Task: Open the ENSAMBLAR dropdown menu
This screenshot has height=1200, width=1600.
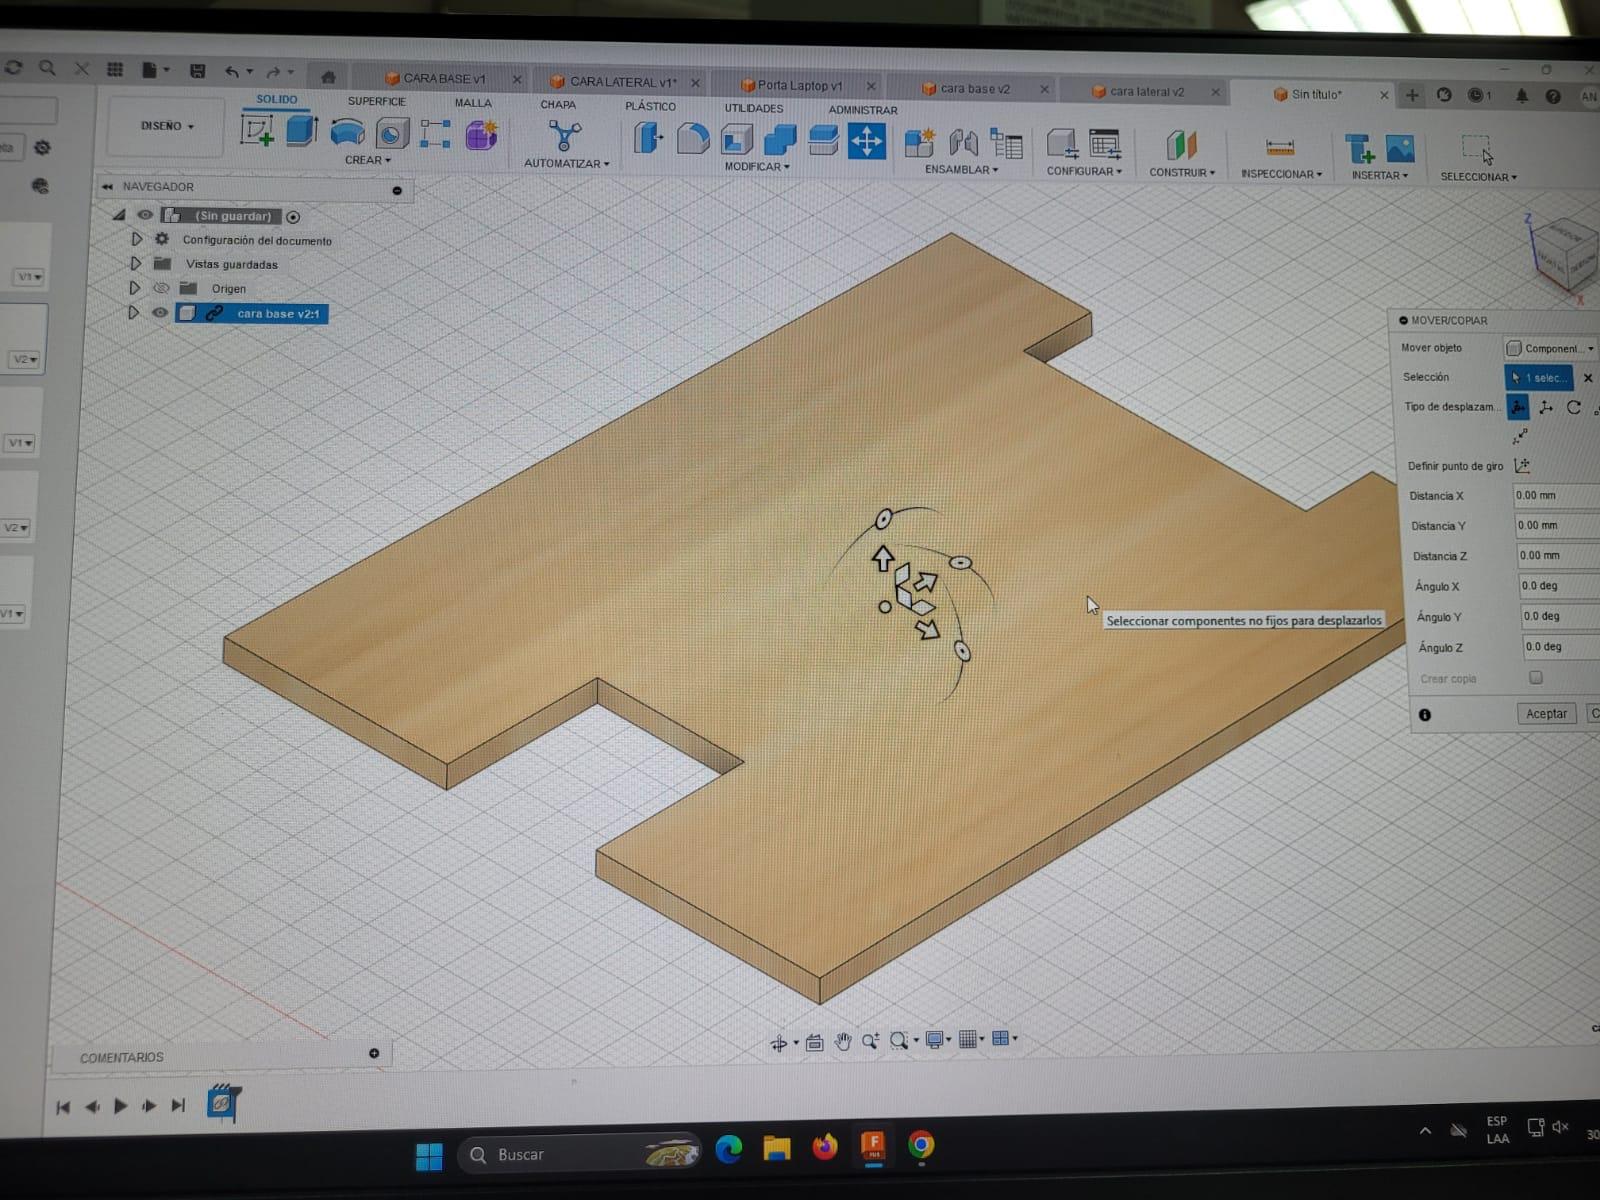Action: click(961, 170)
